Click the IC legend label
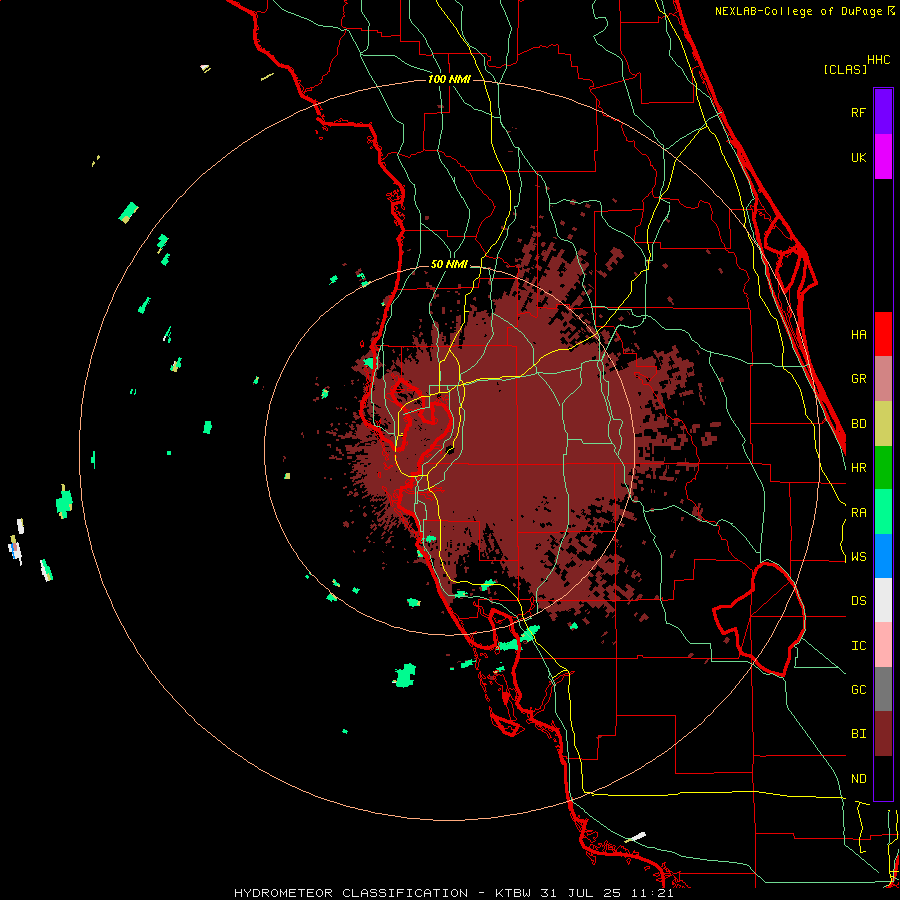Viewport: 900px width, 900px height. click(858, 646)
